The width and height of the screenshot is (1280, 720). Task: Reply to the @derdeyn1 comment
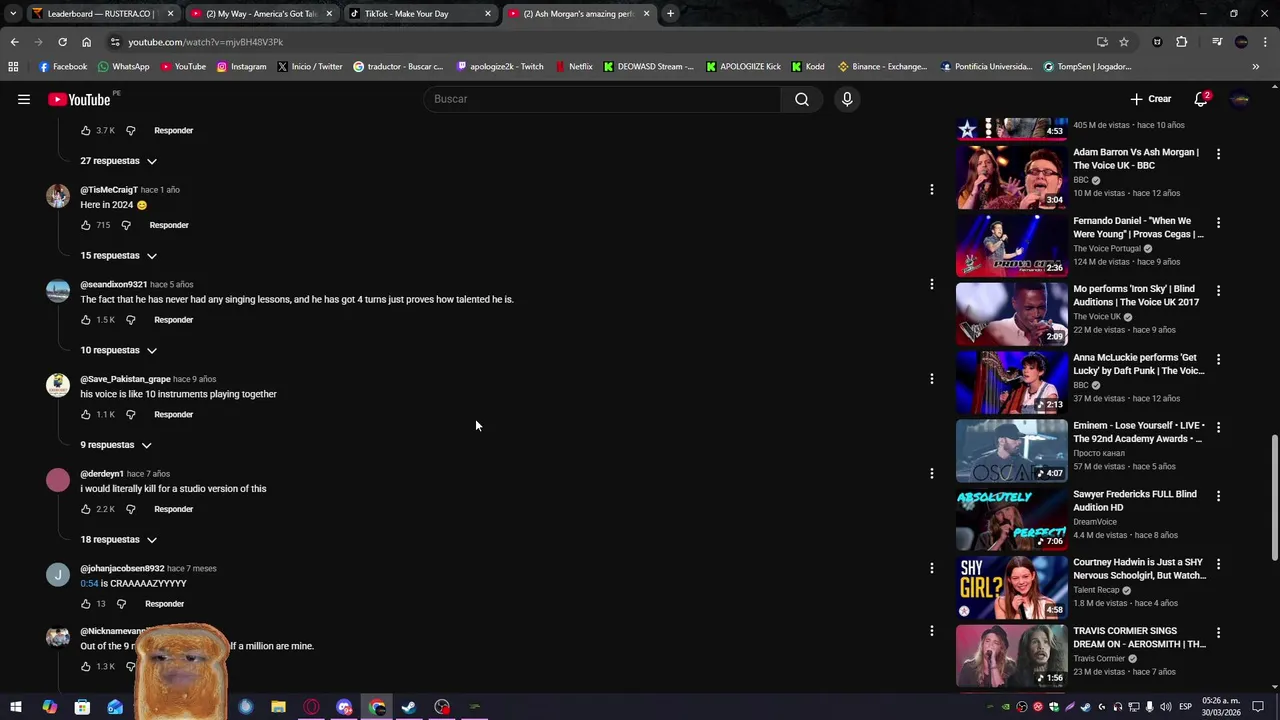173,509
